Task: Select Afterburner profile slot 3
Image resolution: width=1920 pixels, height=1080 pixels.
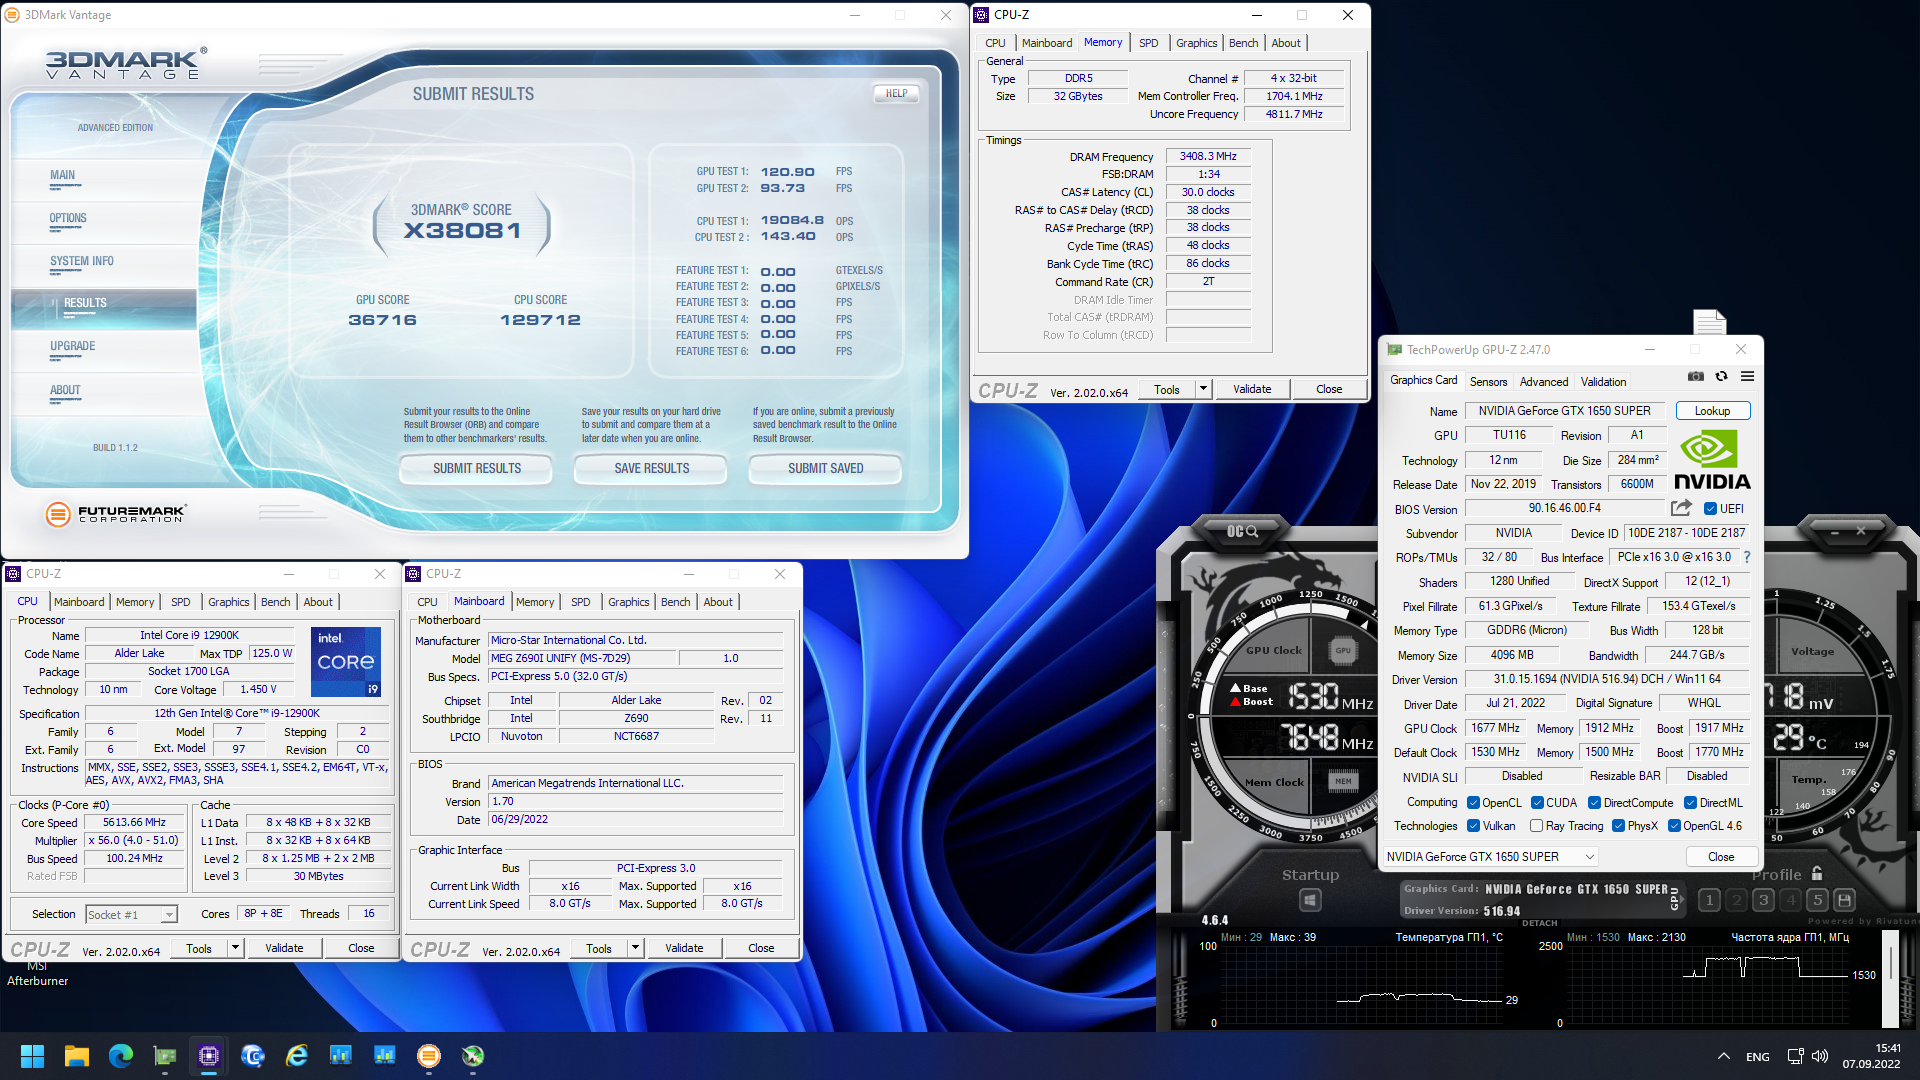Action: tap(1763, 900)
